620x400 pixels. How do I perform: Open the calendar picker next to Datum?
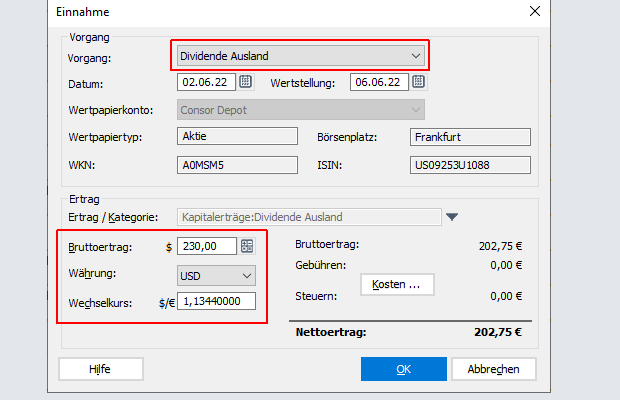pyautogui.click(x=246, y=82)
